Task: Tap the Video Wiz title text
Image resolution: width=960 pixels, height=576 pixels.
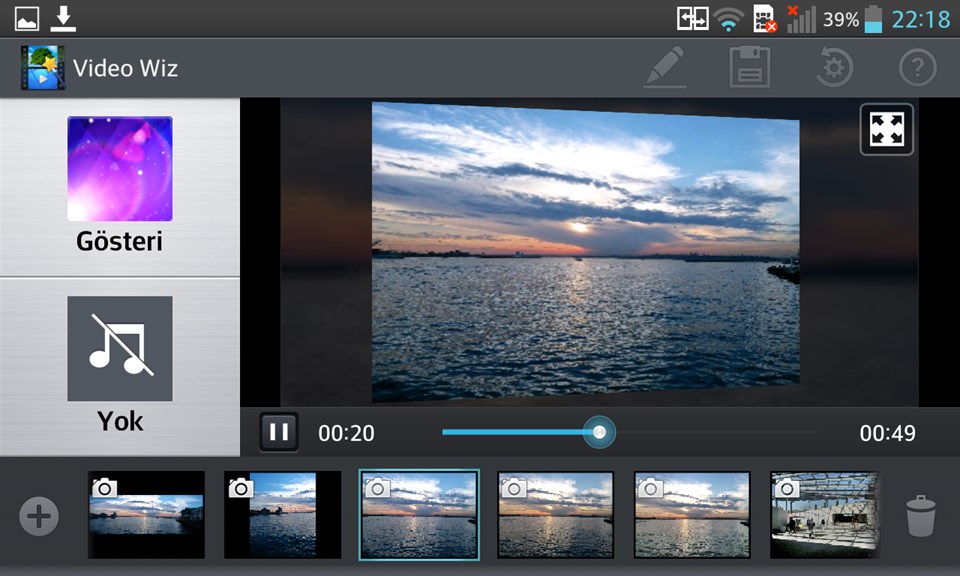Action: 126,68
